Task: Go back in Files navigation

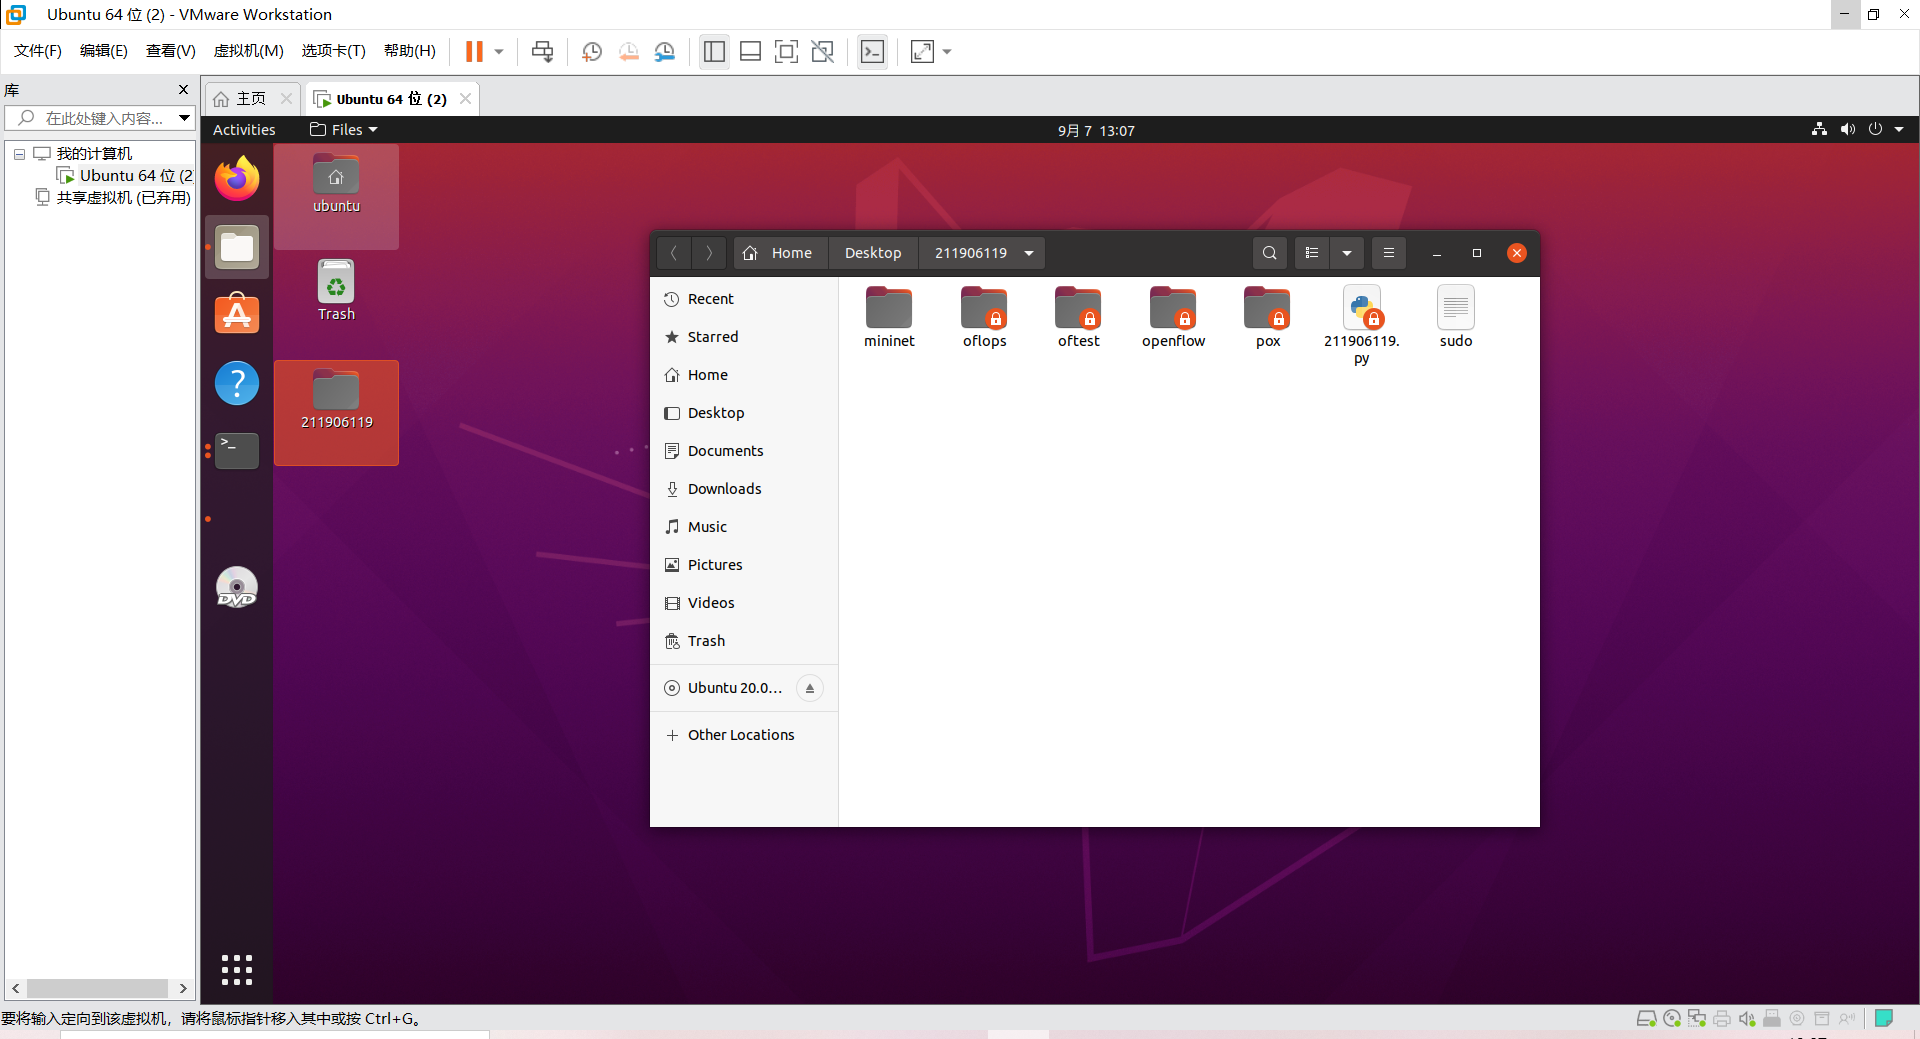Action: coord(674,253)
